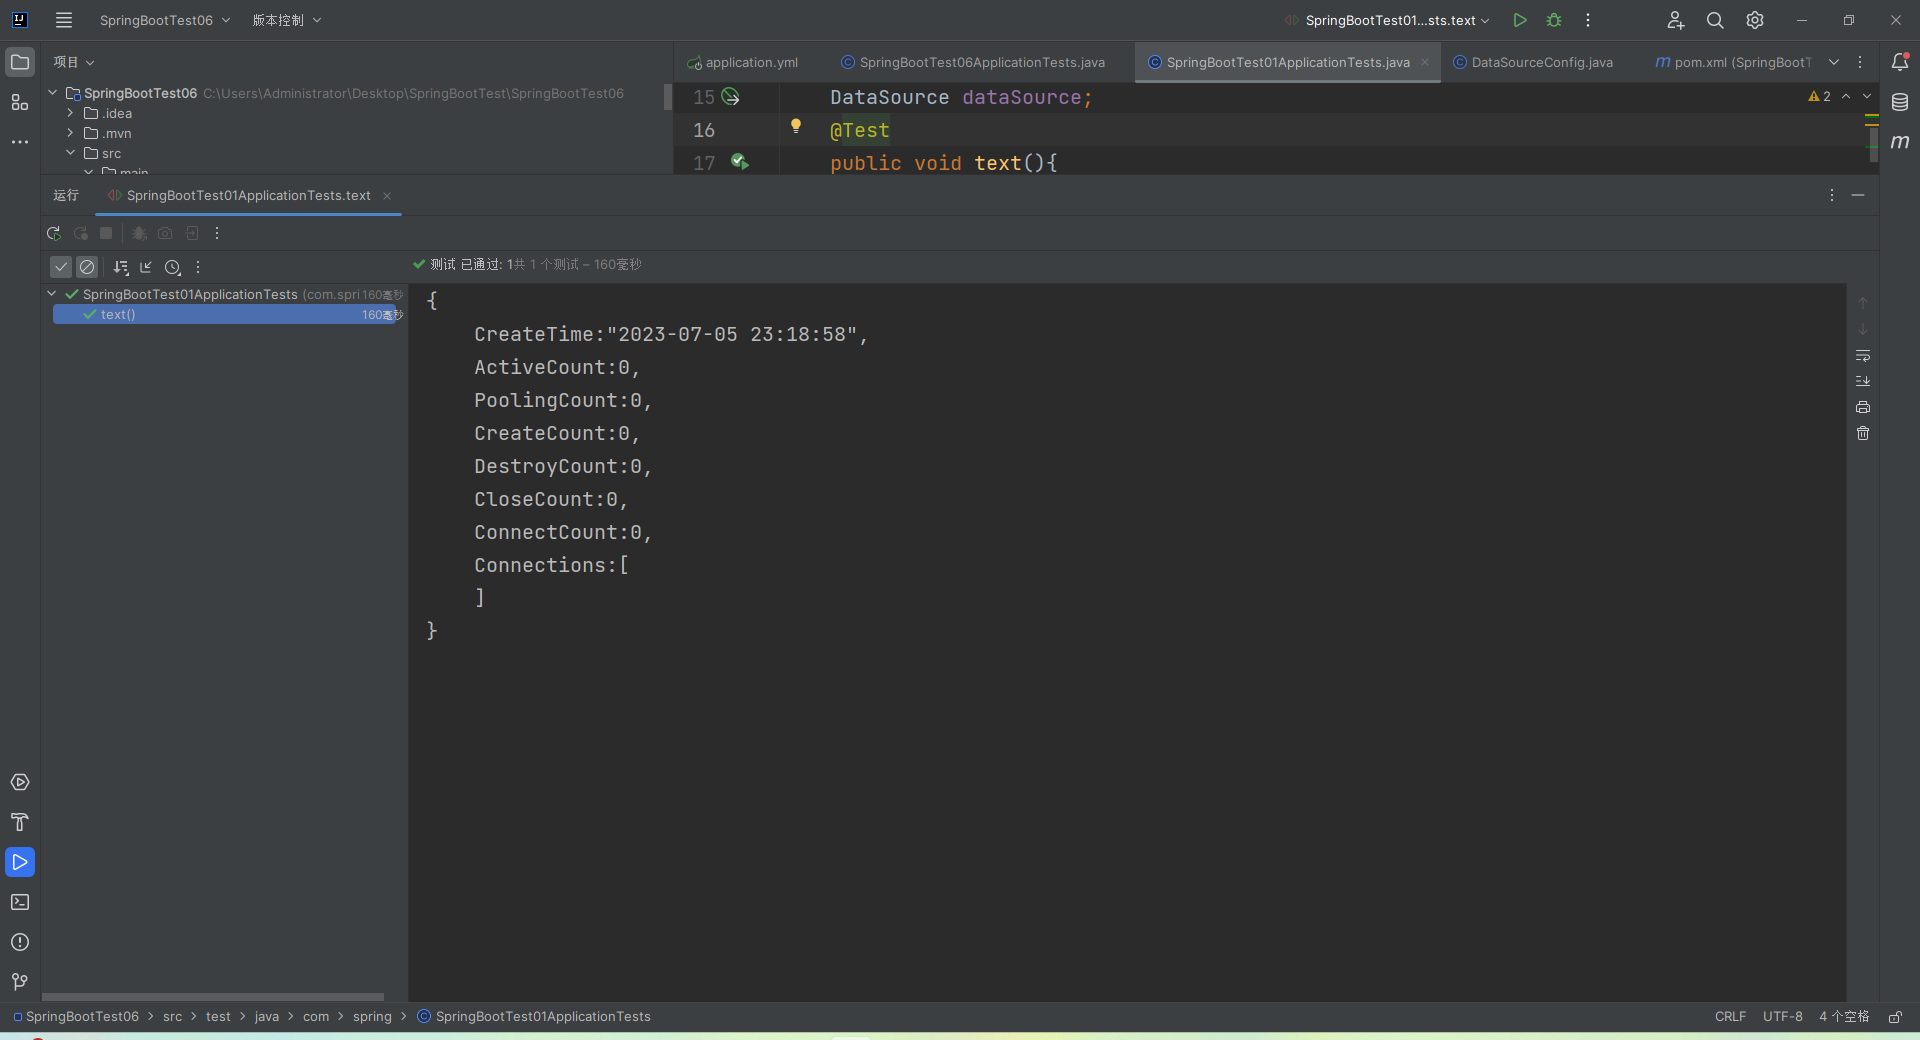Open the Problems tool window
This screenshot has width=1920, height=1040.
coord(20,942)
